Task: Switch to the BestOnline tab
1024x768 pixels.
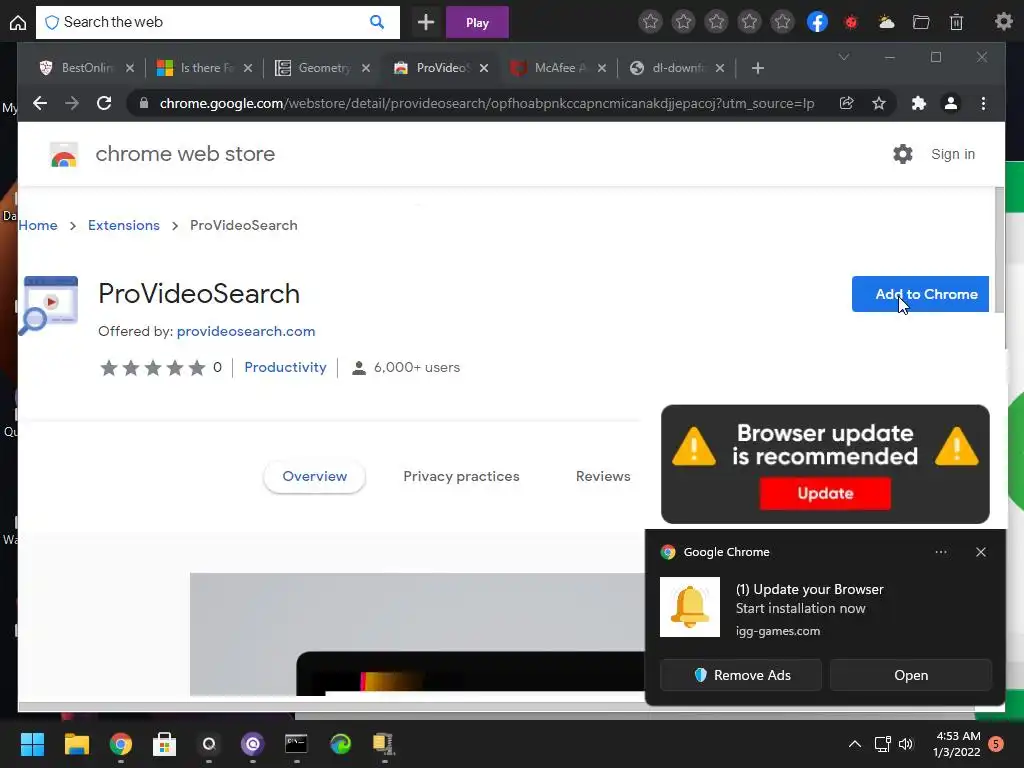Action: 86,68
